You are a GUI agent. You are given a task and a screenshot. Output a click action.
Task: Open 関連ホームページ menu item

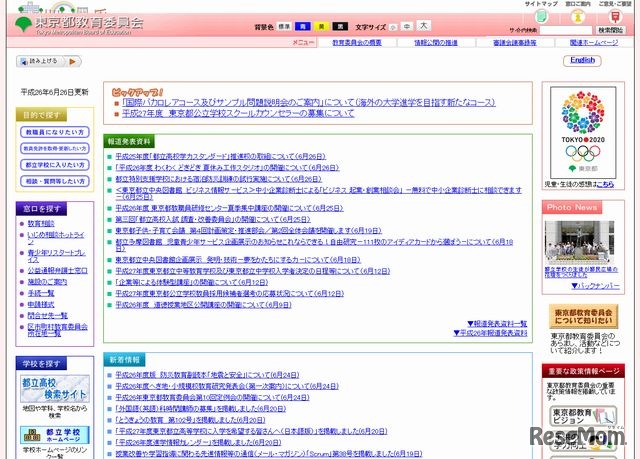point(594,42)
